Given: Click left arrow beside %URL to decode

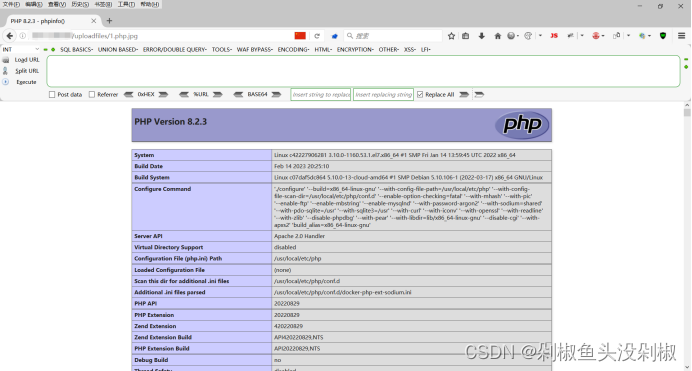Looking at the screenshot, I should [x=184, y=94].
